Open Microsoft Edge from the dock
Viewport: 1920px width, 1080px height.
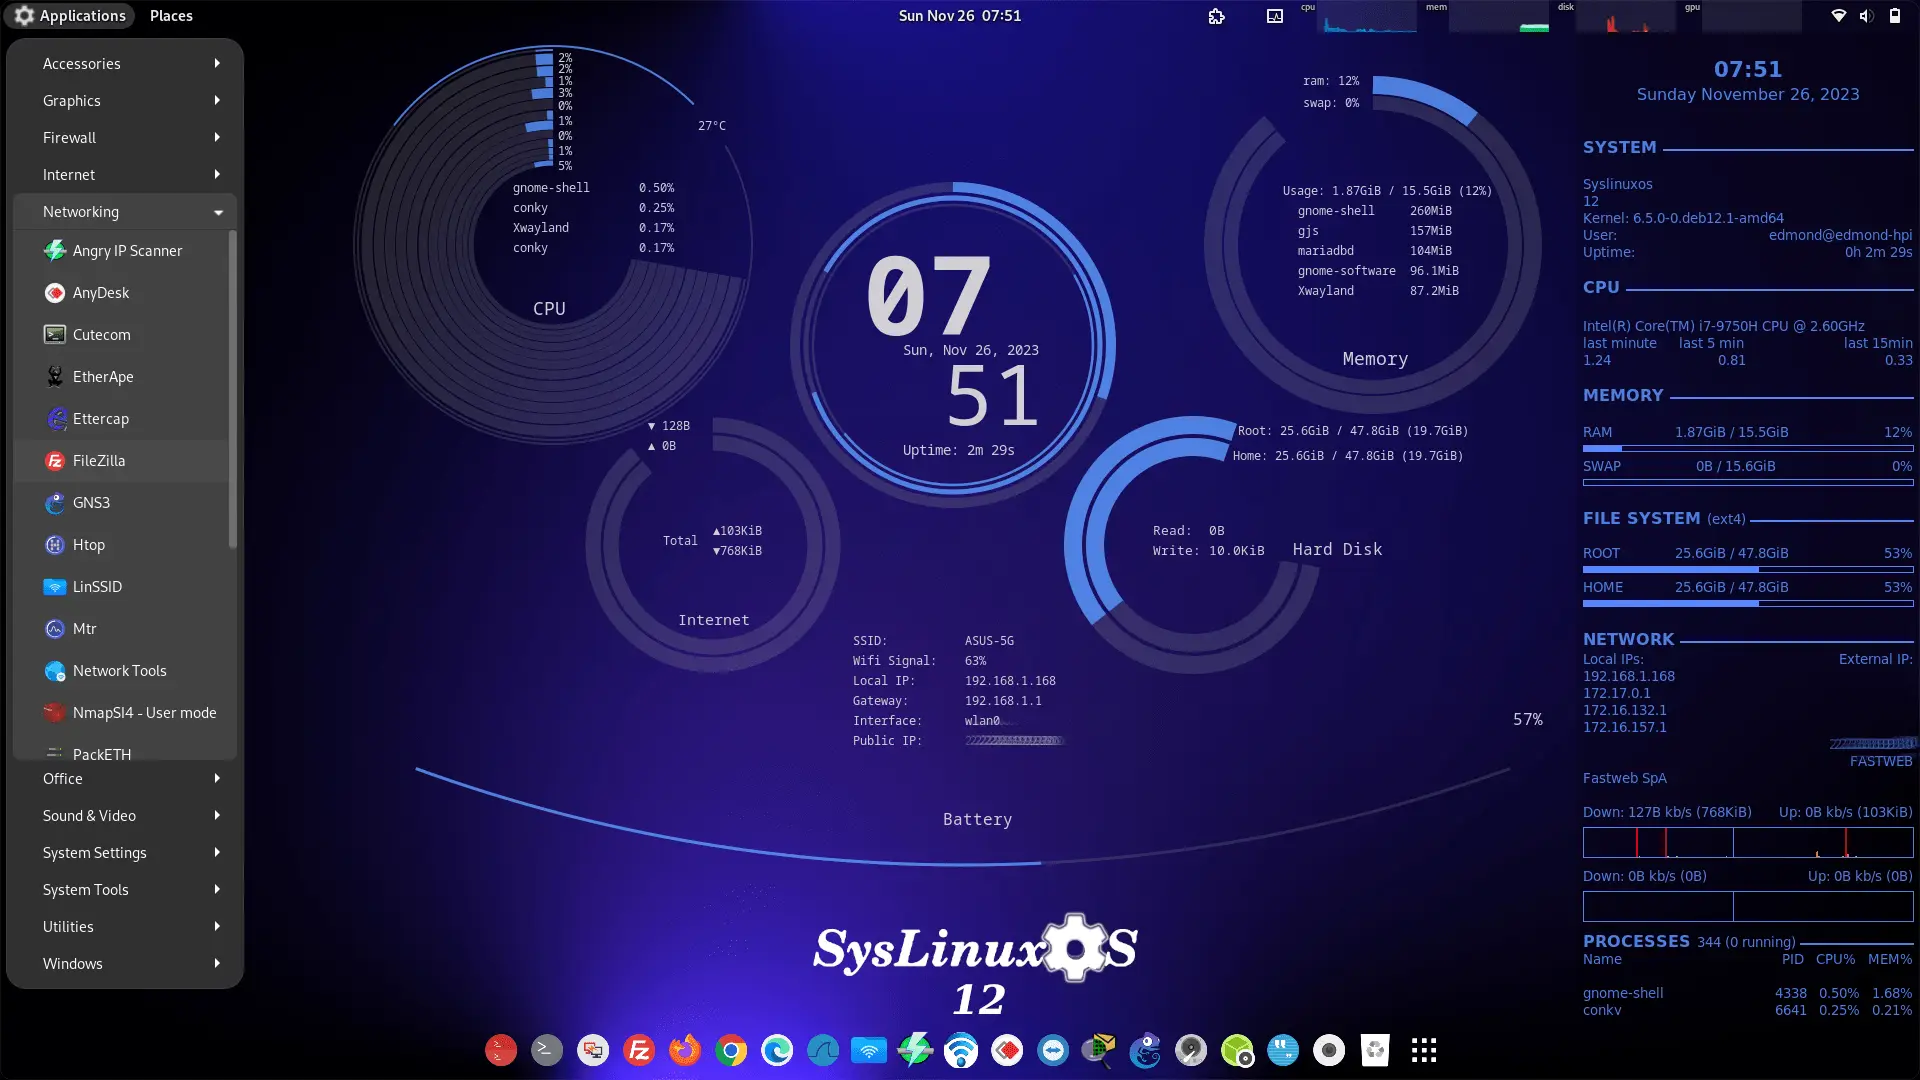[777, 1050]
